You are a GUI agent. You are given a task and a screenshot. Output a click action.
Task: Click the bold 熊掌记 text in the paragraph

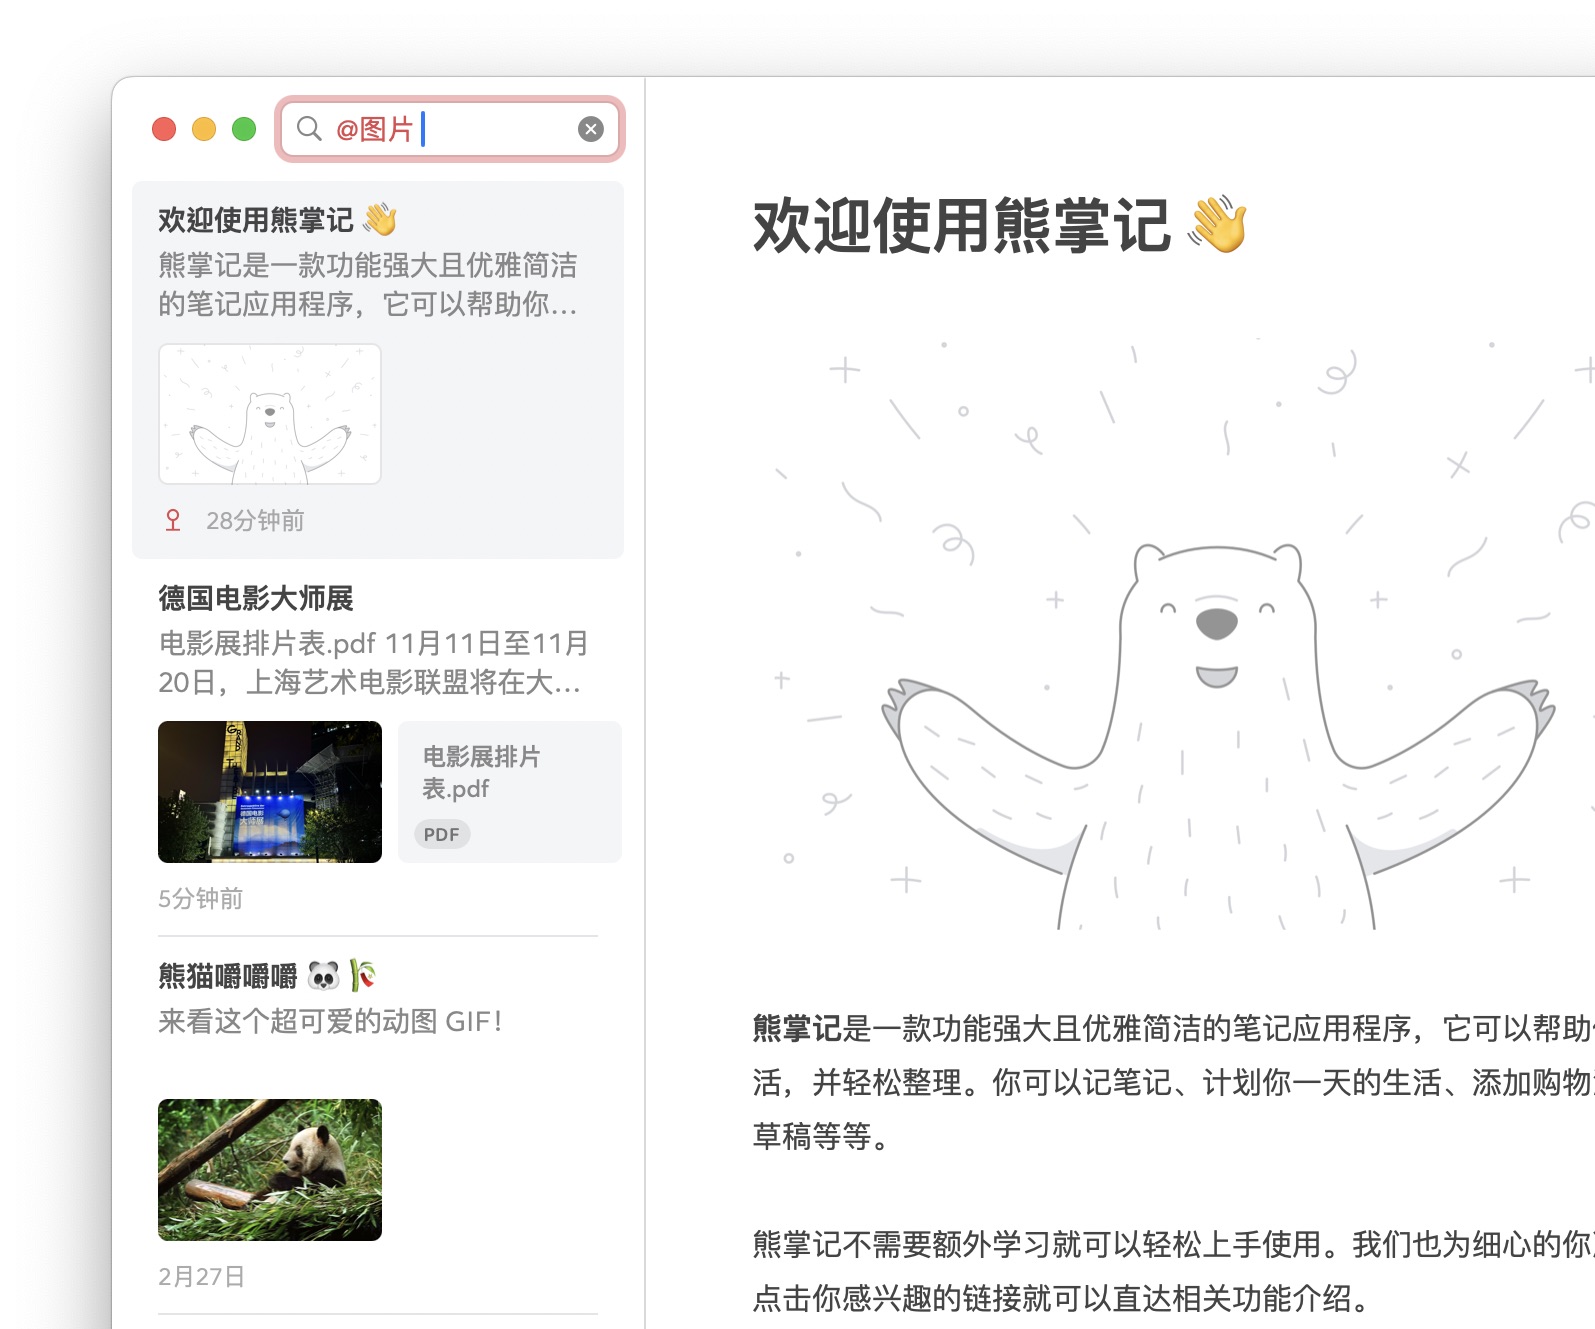797,1028
